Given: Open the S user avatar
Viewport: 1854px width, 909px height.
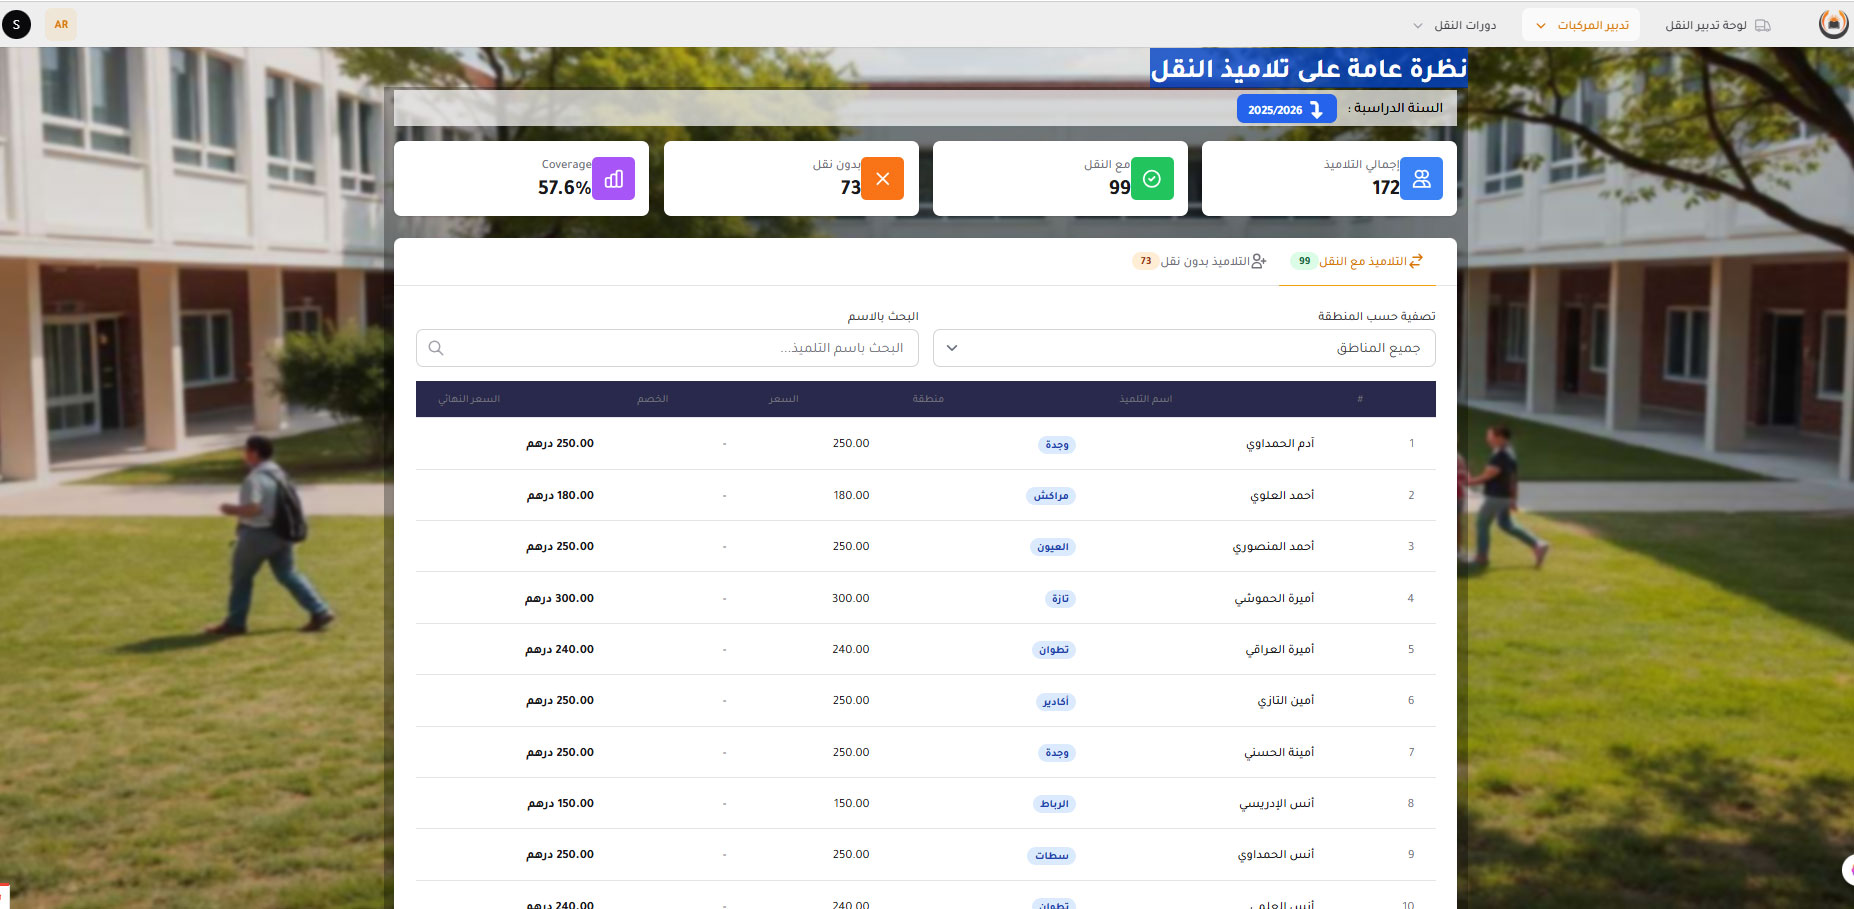Looking at the screenshot, I should pyautogui.click(x=16, y=24).
